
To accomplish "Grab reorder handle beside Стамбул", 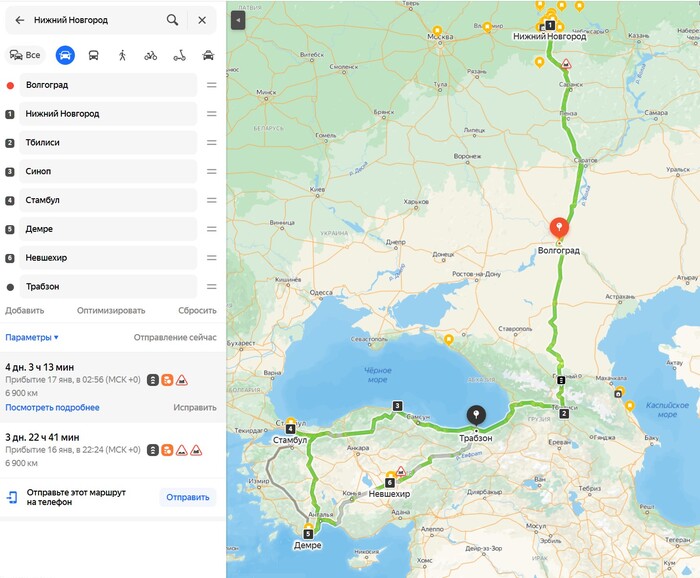I will (212, 200).
